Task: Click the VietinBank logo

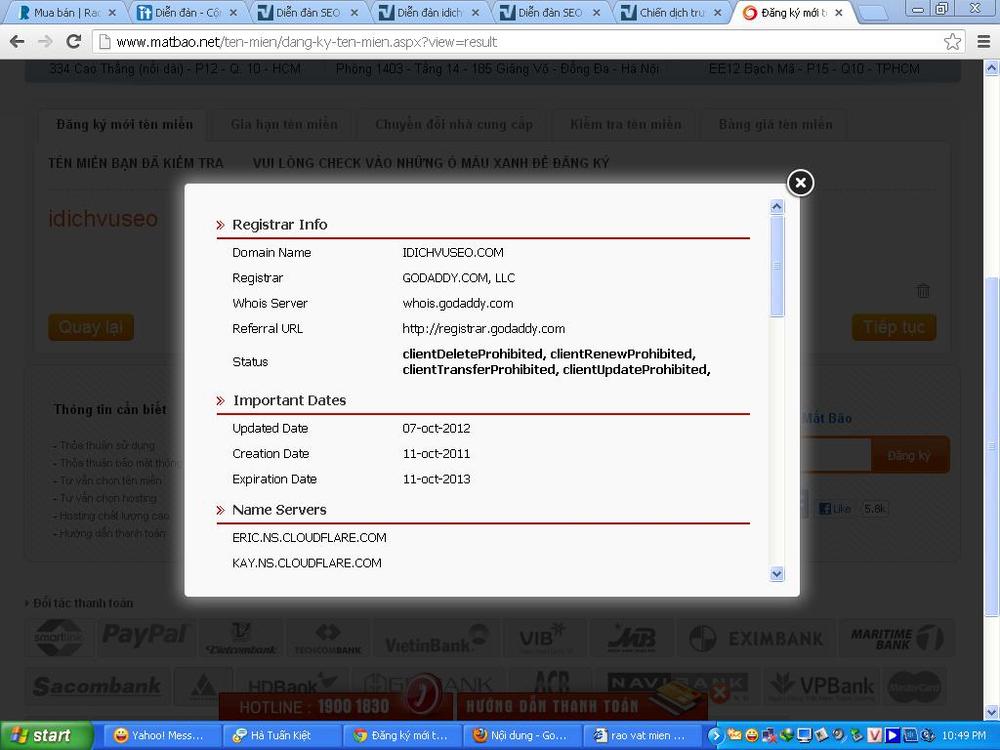Action: [437, 640]
